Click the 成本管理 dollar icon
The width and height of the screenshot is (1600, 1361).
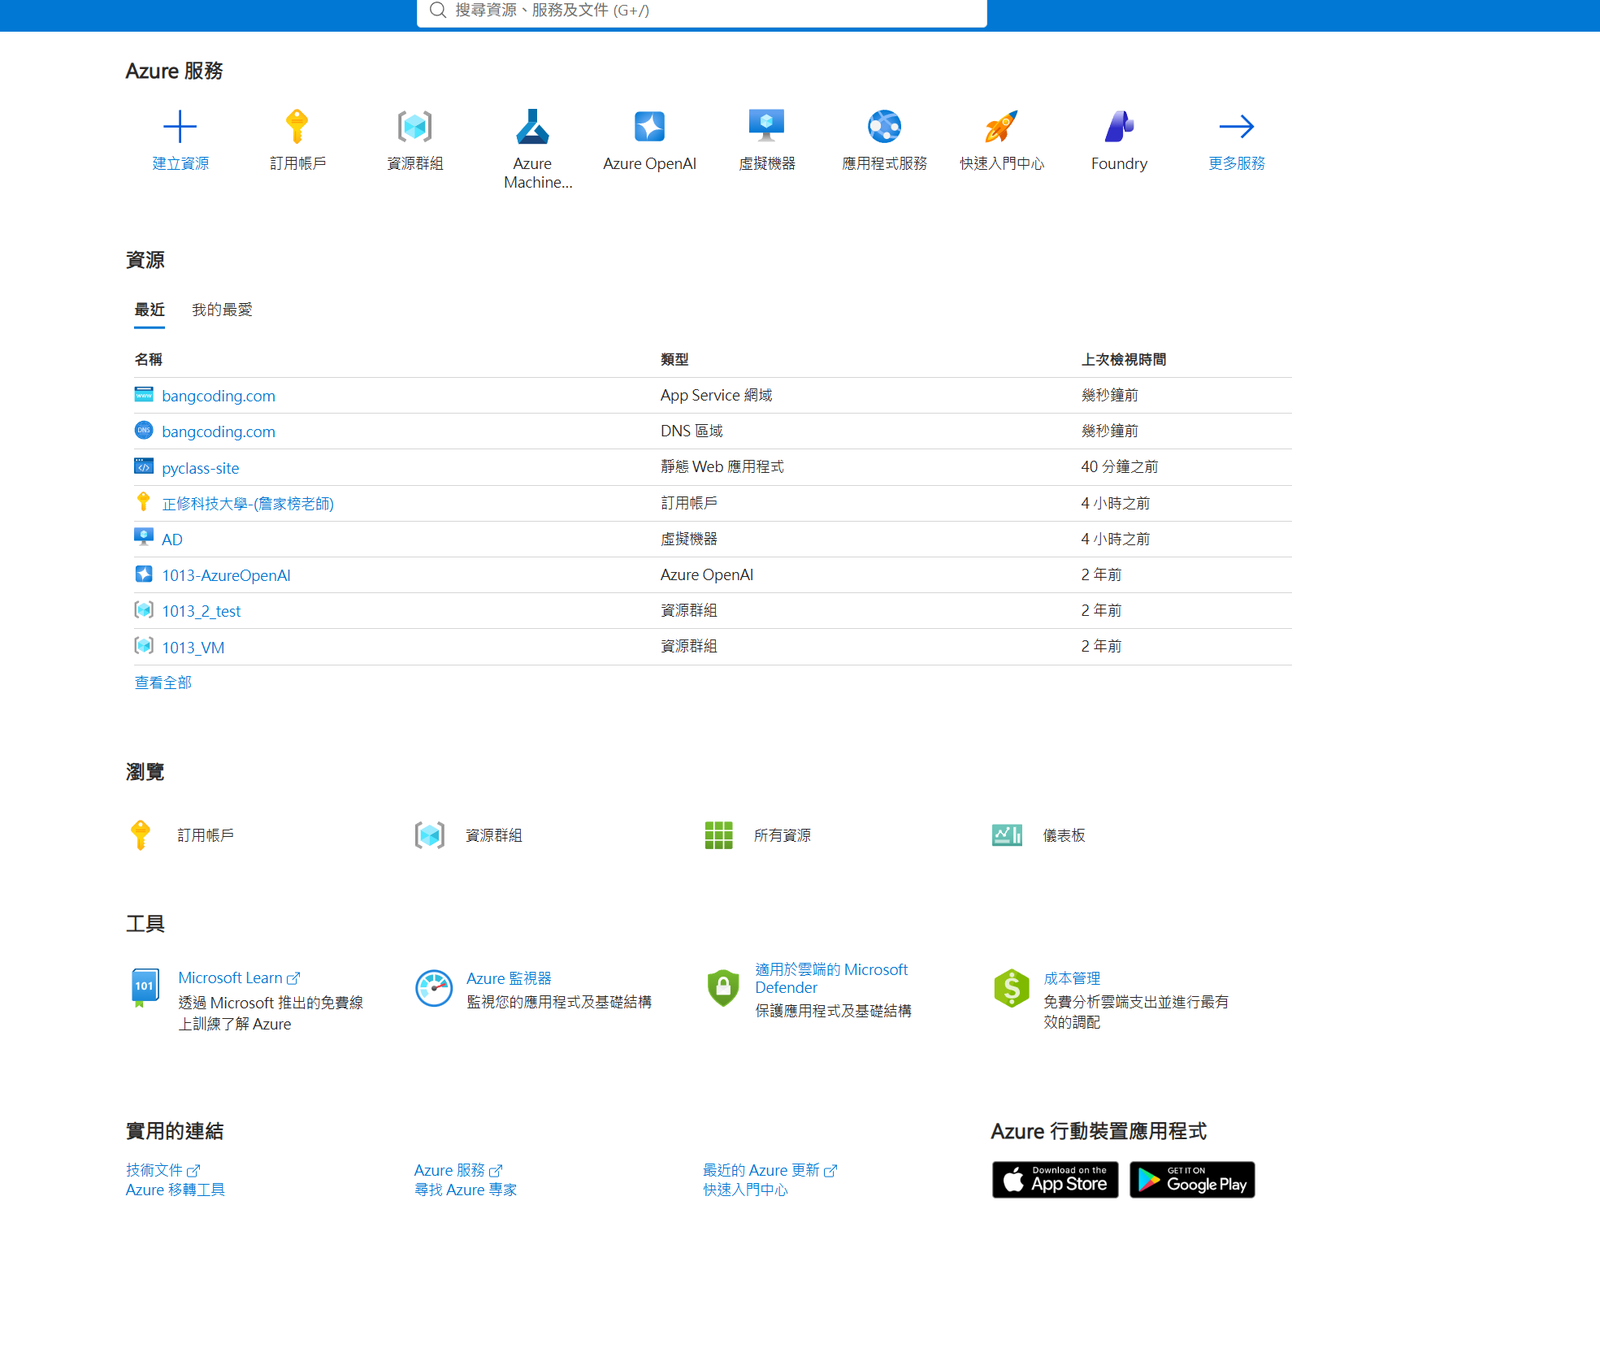coord(1011,988)
